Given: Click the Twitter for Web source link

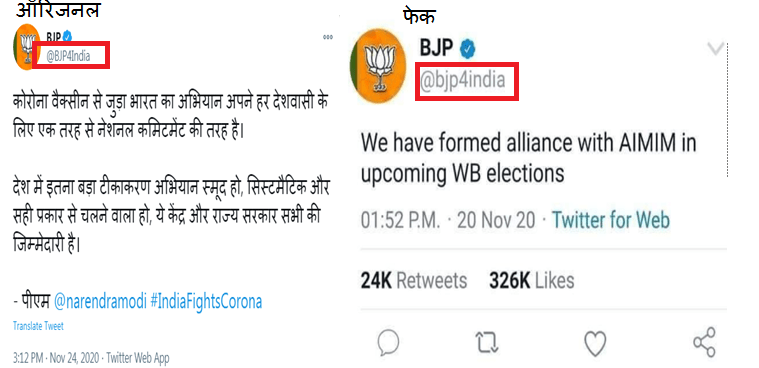Looking at the screenshot, I should (x=611, y=220).
